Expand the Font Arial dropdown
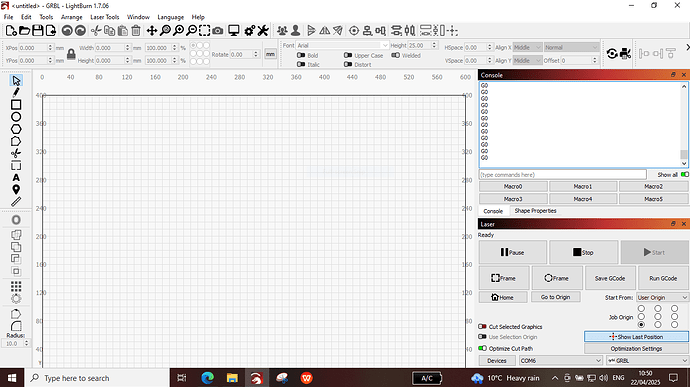Screen dimensions: 690x387 [342, 45]
